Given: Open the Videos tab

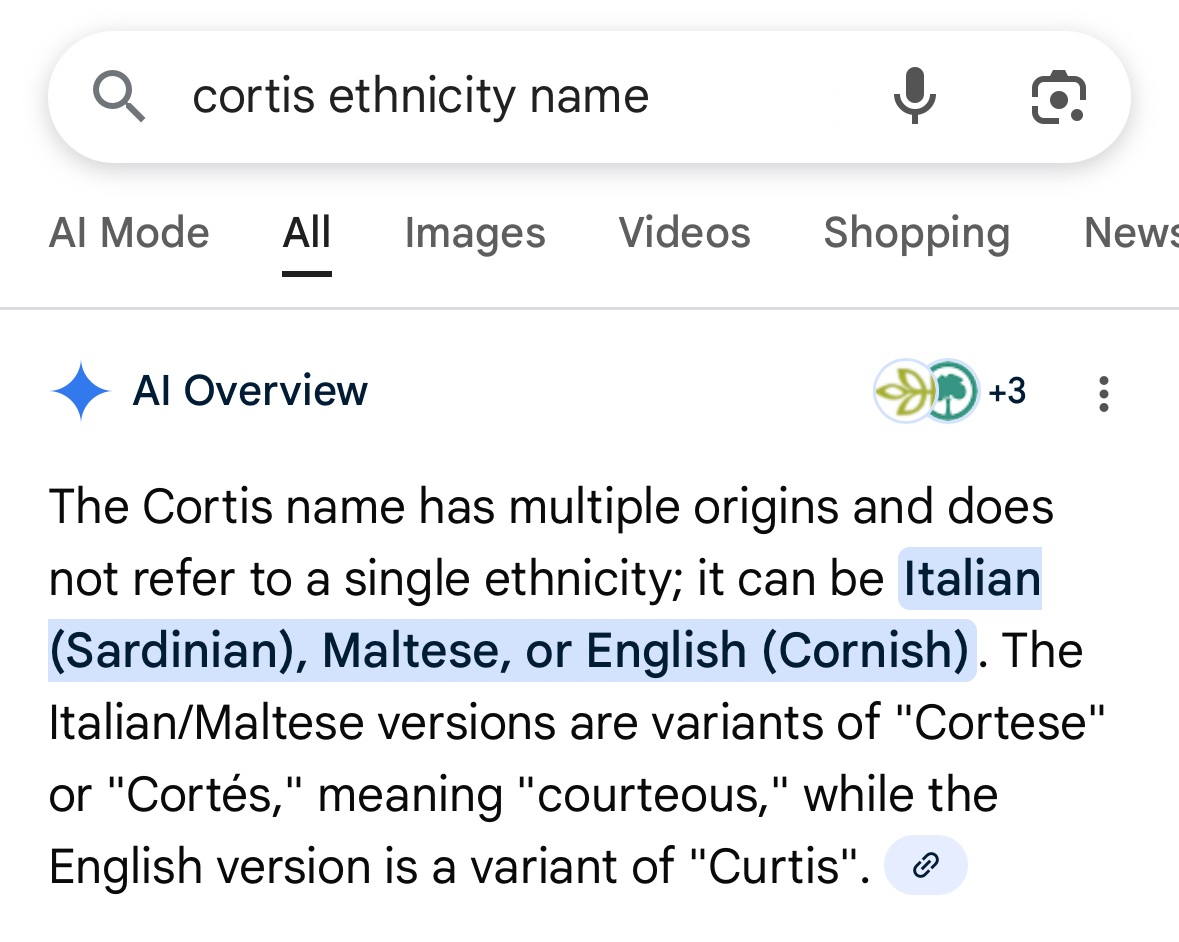Looking at the screenshot, I should point(684,233).
